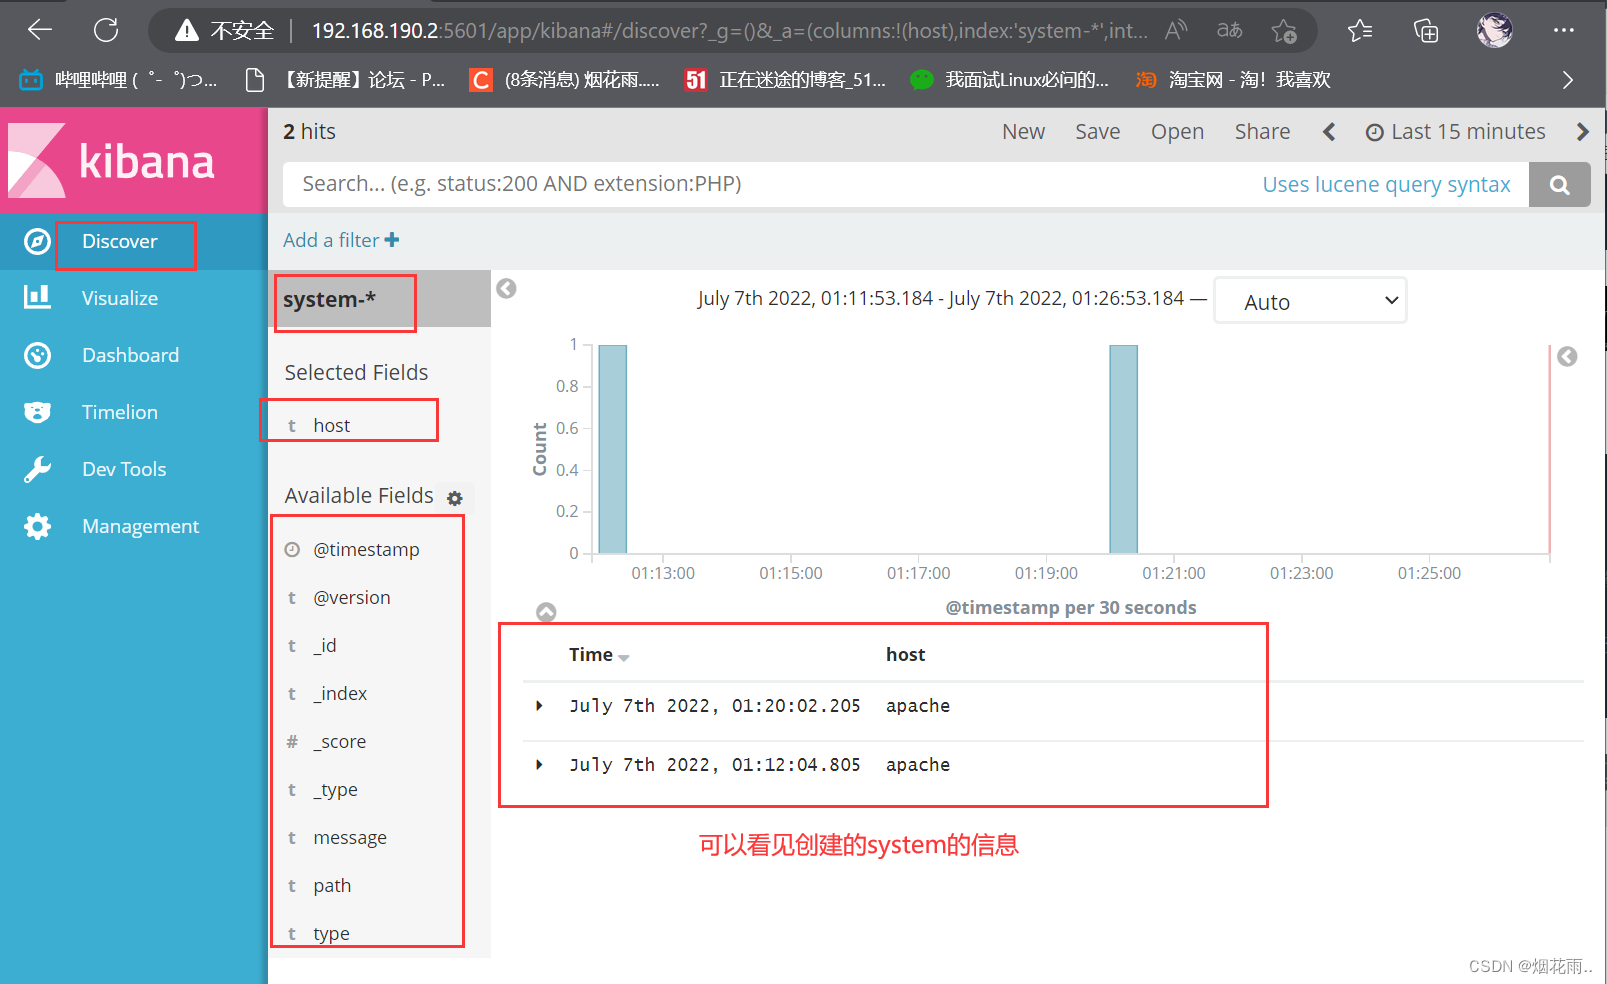This screenshot has width=1607, height=984.
Task: Click the Discover compass icon
Action: tap(37, 241)
